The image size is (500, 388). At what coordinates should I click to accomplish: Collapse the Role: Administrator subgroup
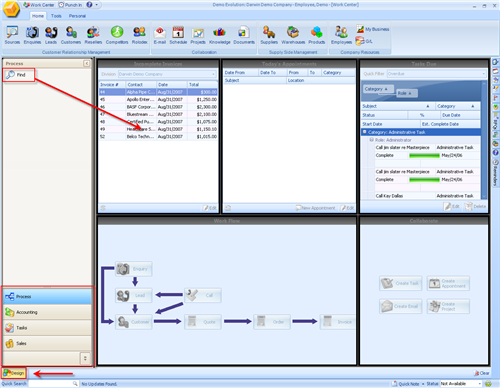(371, 140)
